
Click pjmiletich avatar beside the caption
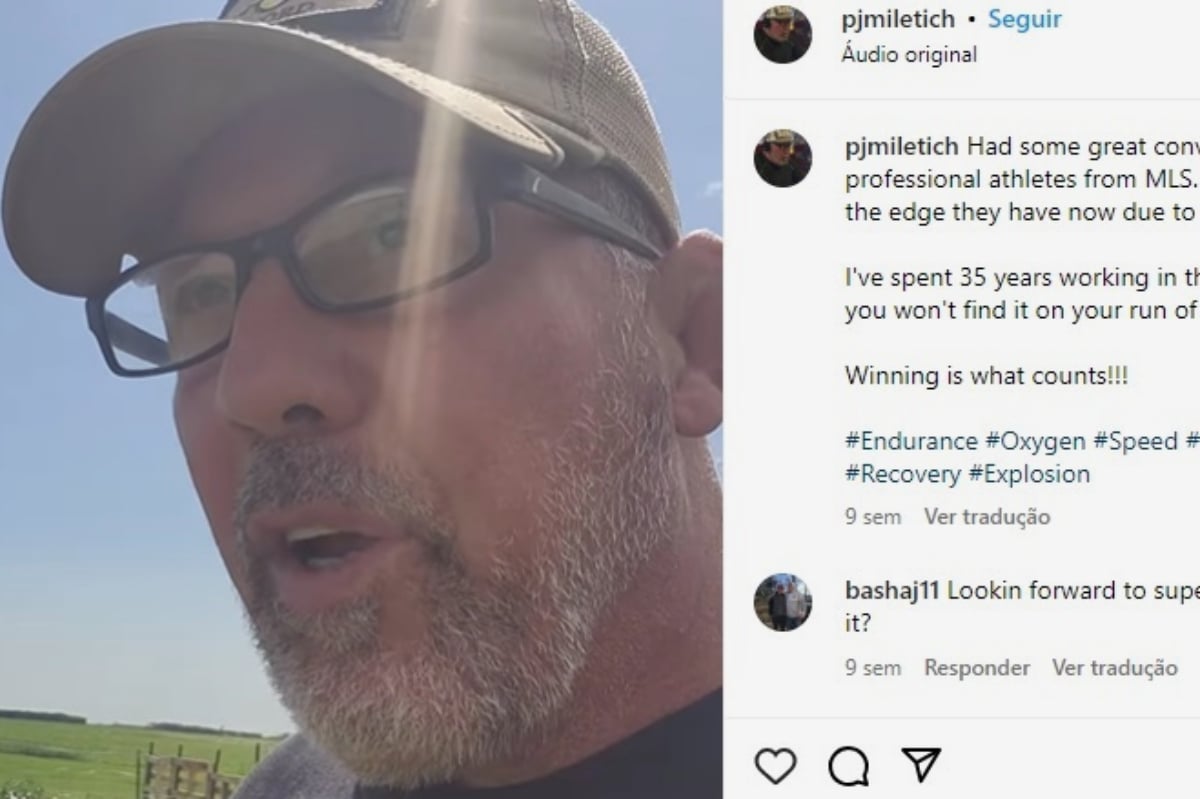click(782, 158)
